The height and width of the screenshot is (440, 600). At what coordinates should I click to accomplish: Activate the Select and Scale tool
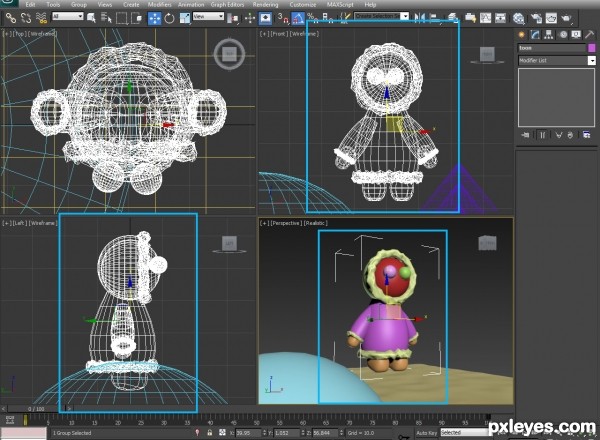tap(184, 18)
